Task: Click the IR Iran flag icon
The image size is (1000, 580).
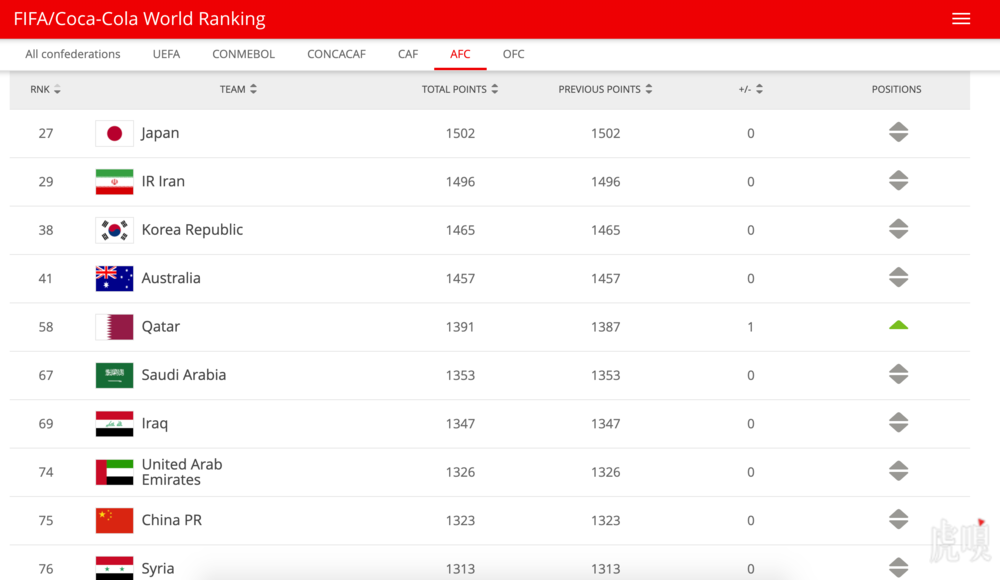Action: point(114,182)
